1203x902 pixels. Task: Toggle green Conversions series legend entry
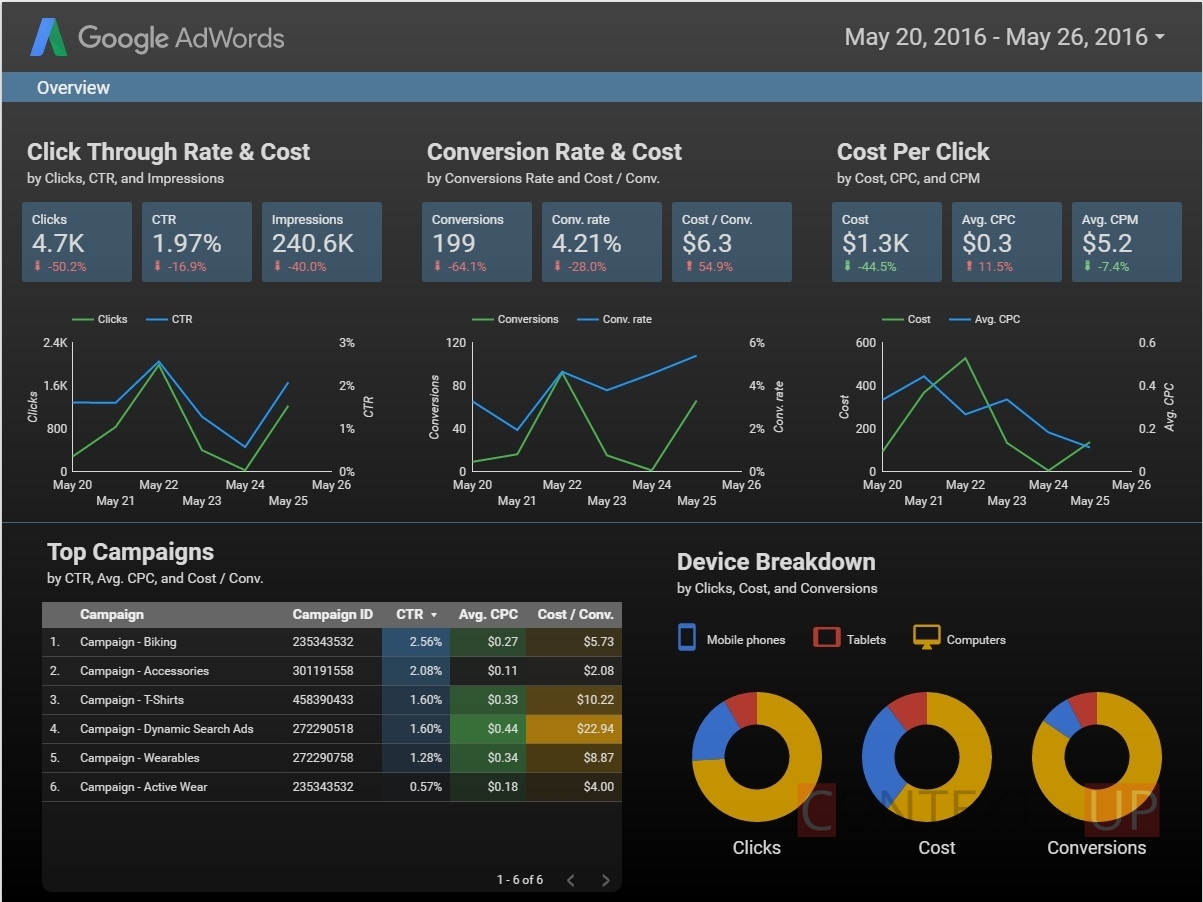515,319
